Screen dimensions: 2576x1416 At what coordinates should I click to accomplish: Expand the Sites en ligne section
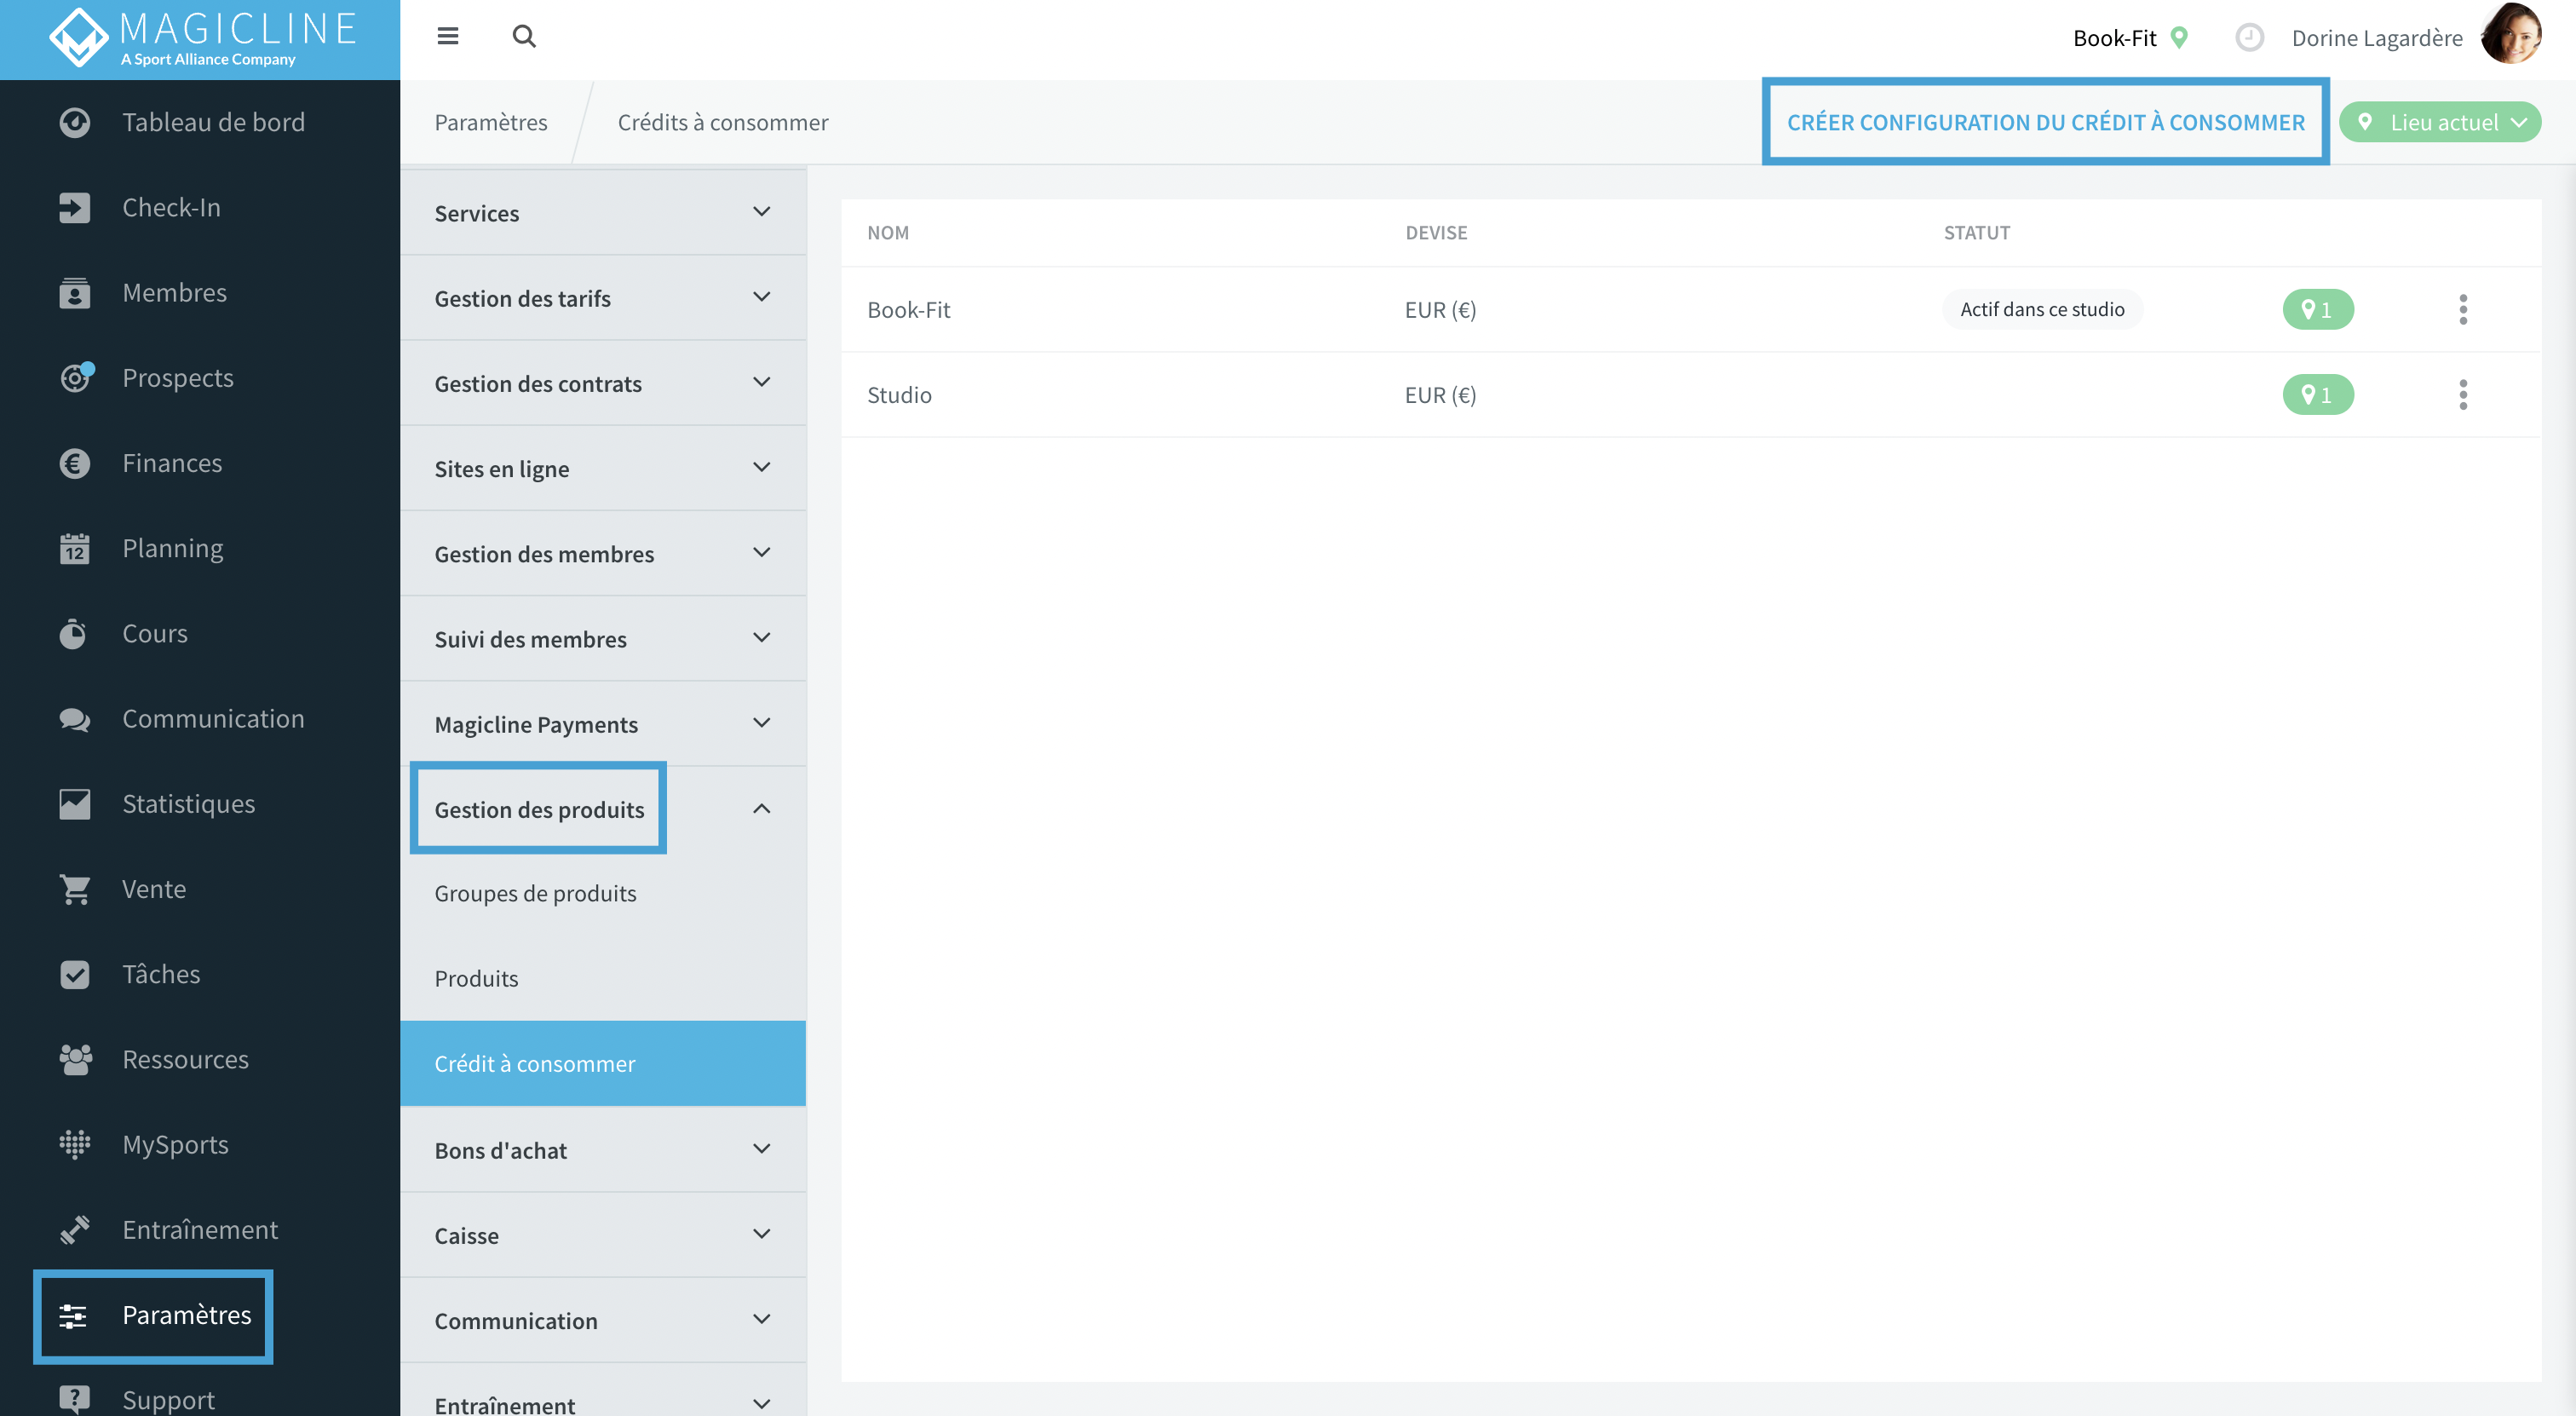(x=603, y=468)
